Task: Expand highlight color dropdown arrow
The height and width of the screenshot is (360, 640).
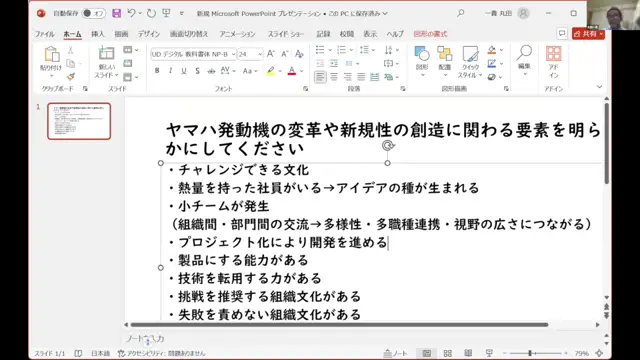Action: [280, 71]
